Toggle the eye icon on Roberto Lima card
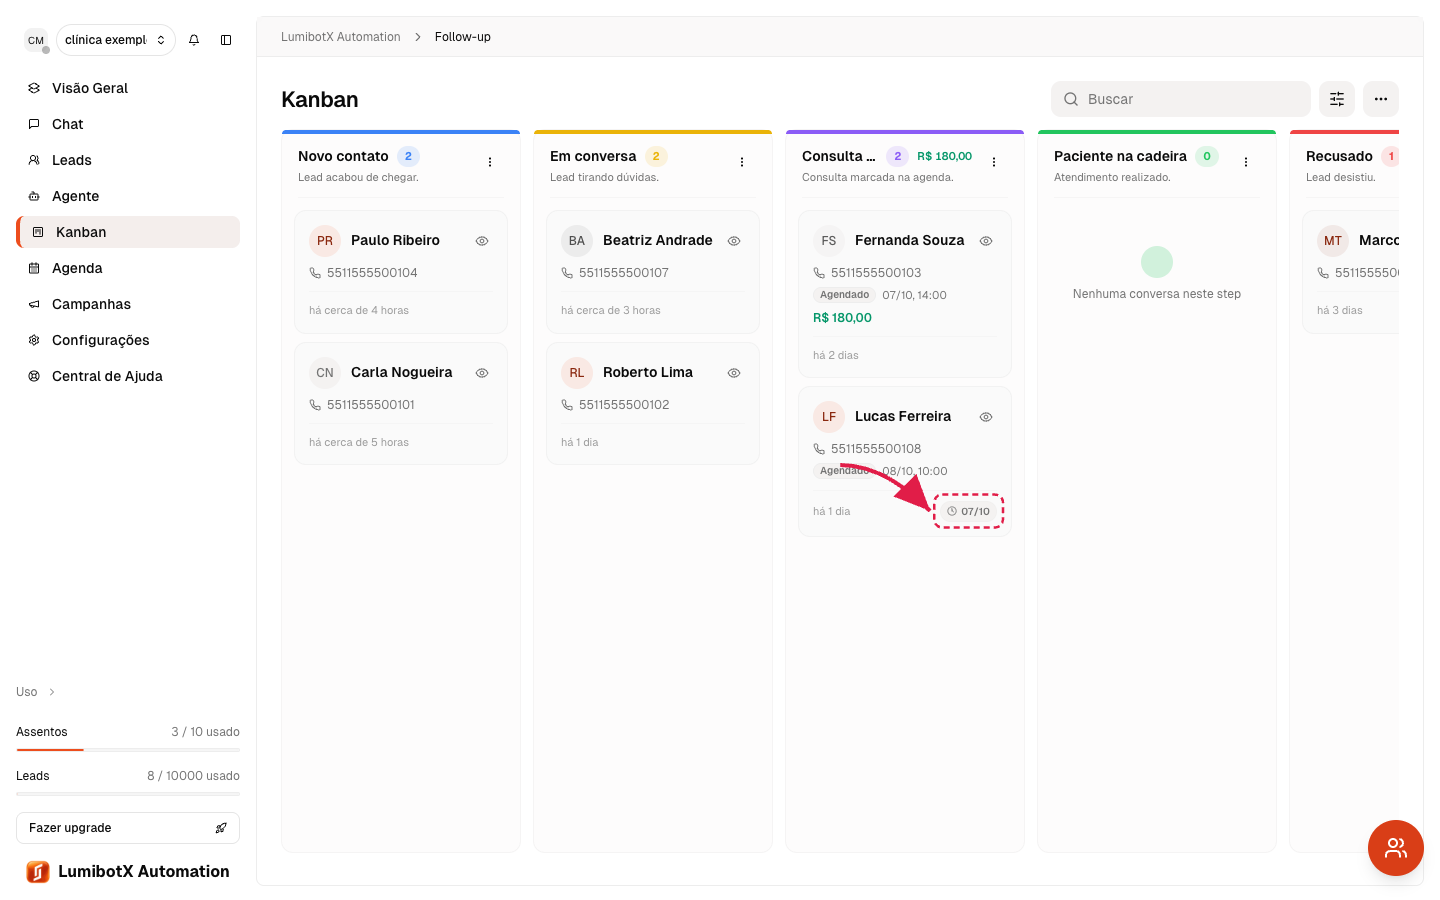 [x=734, y=373]
